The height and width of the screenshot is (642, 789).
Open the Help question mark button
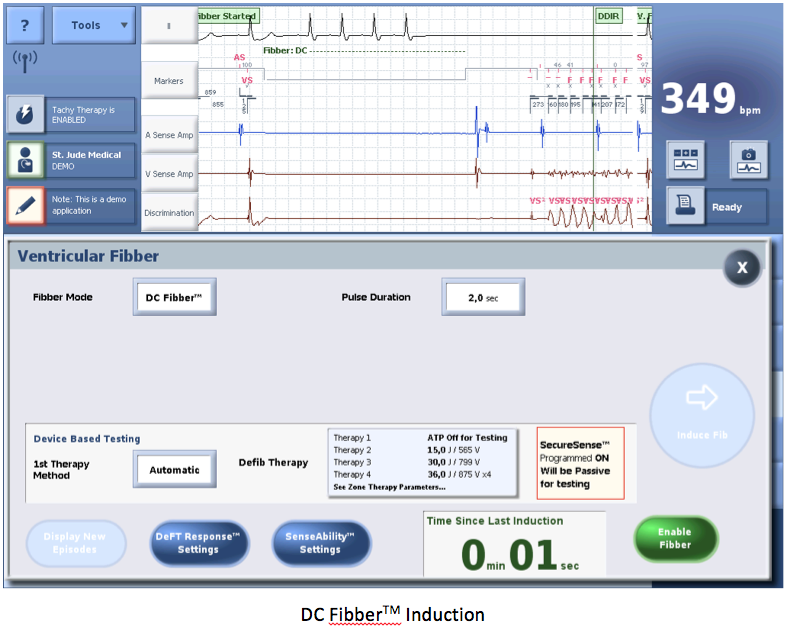24,24
